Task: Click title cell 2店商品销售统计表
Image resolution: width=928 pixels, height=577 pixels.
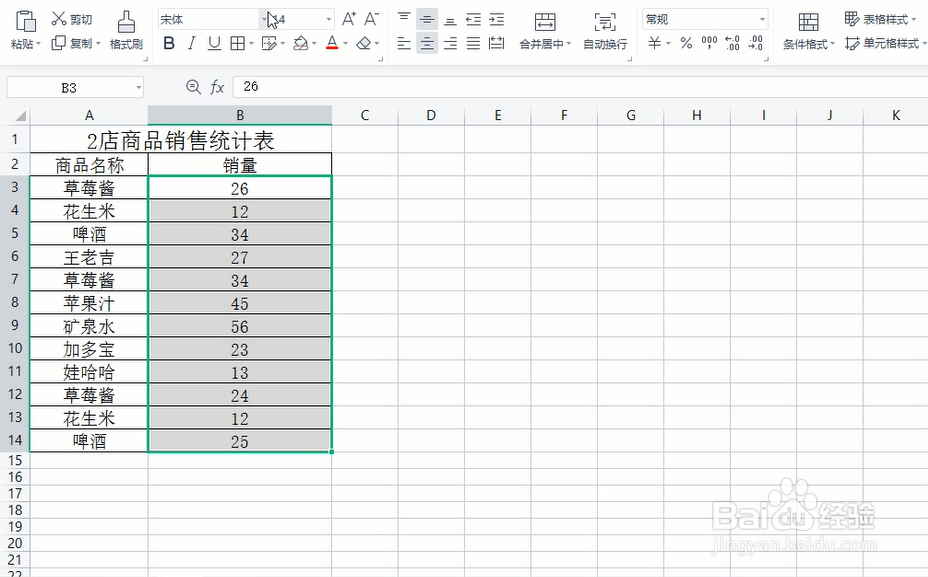Action: pos(181,140)
